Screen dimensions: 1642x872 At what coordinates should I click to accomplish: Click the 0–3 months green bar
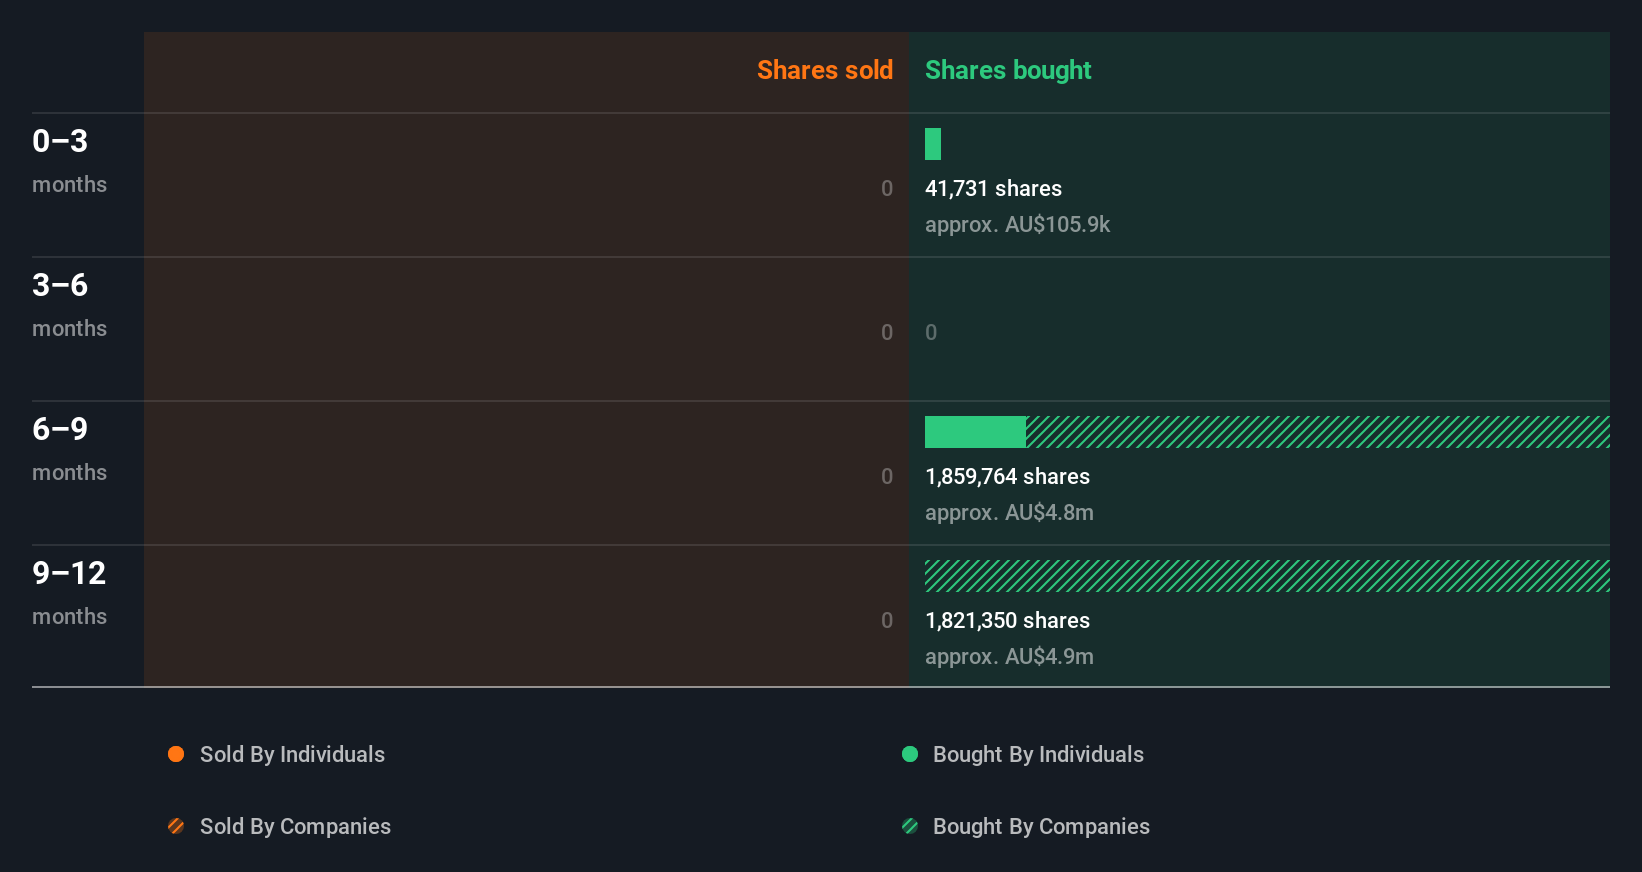tap(933, 144)
